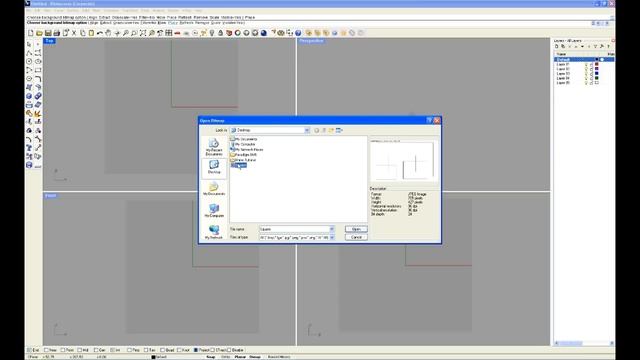Click the layers panel horizontal scrollbar
Image resolution: width=640 pixels, height=360 pixels.
(x=584, y=344)
